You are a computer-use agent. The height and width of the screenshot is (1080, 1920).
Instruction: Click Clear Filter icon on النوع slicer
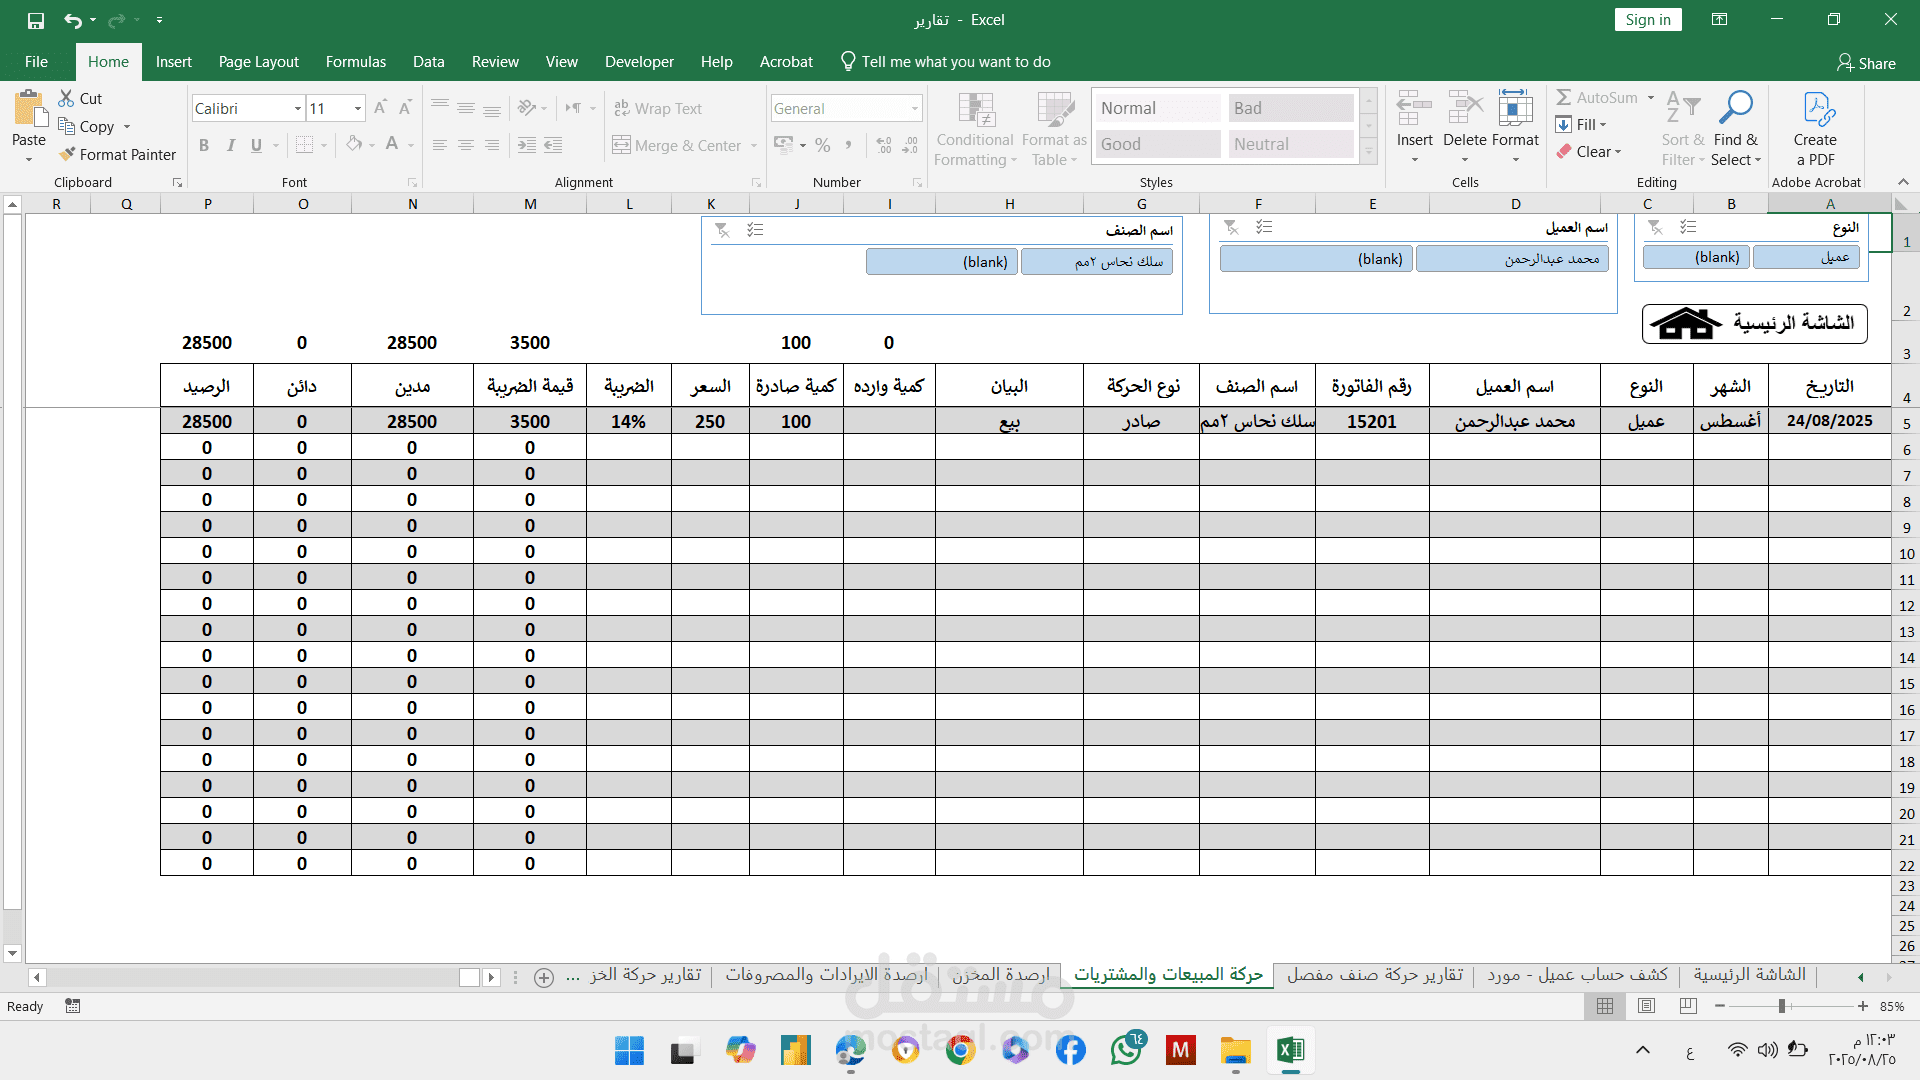[1655, 228]
